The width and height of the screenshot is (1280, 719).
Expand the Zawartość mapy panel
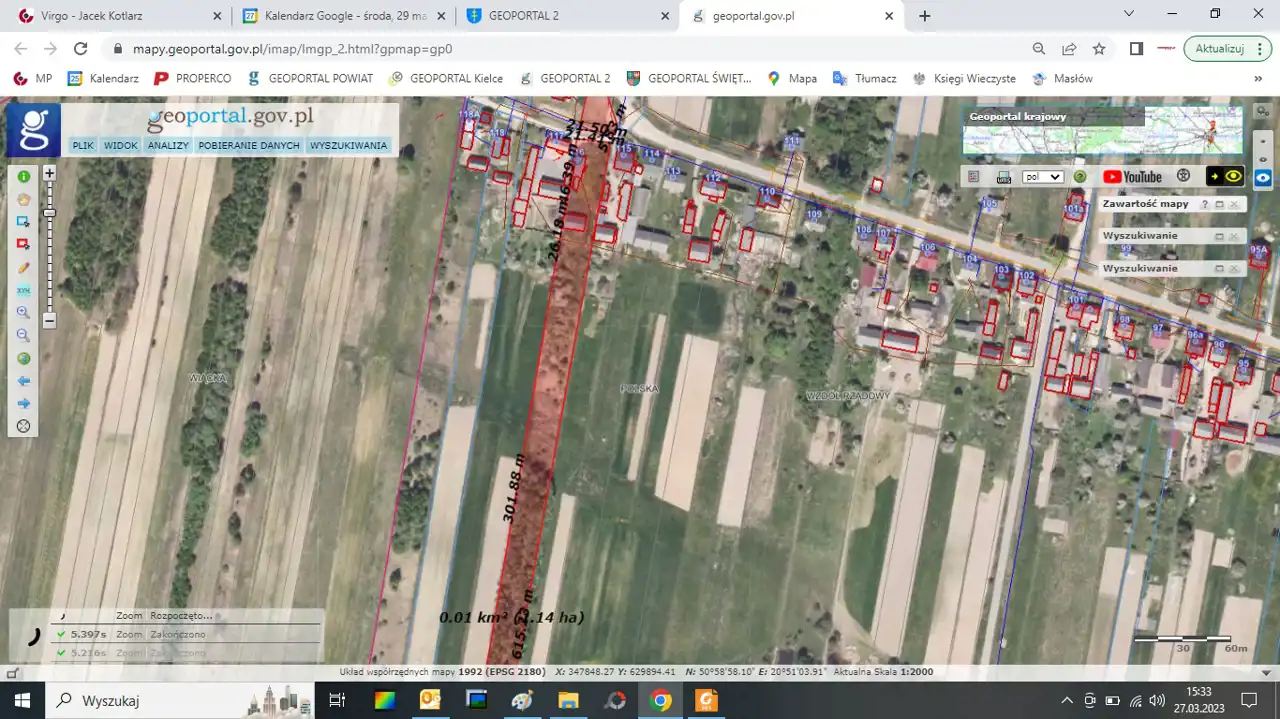click(x=1219, y=204)
